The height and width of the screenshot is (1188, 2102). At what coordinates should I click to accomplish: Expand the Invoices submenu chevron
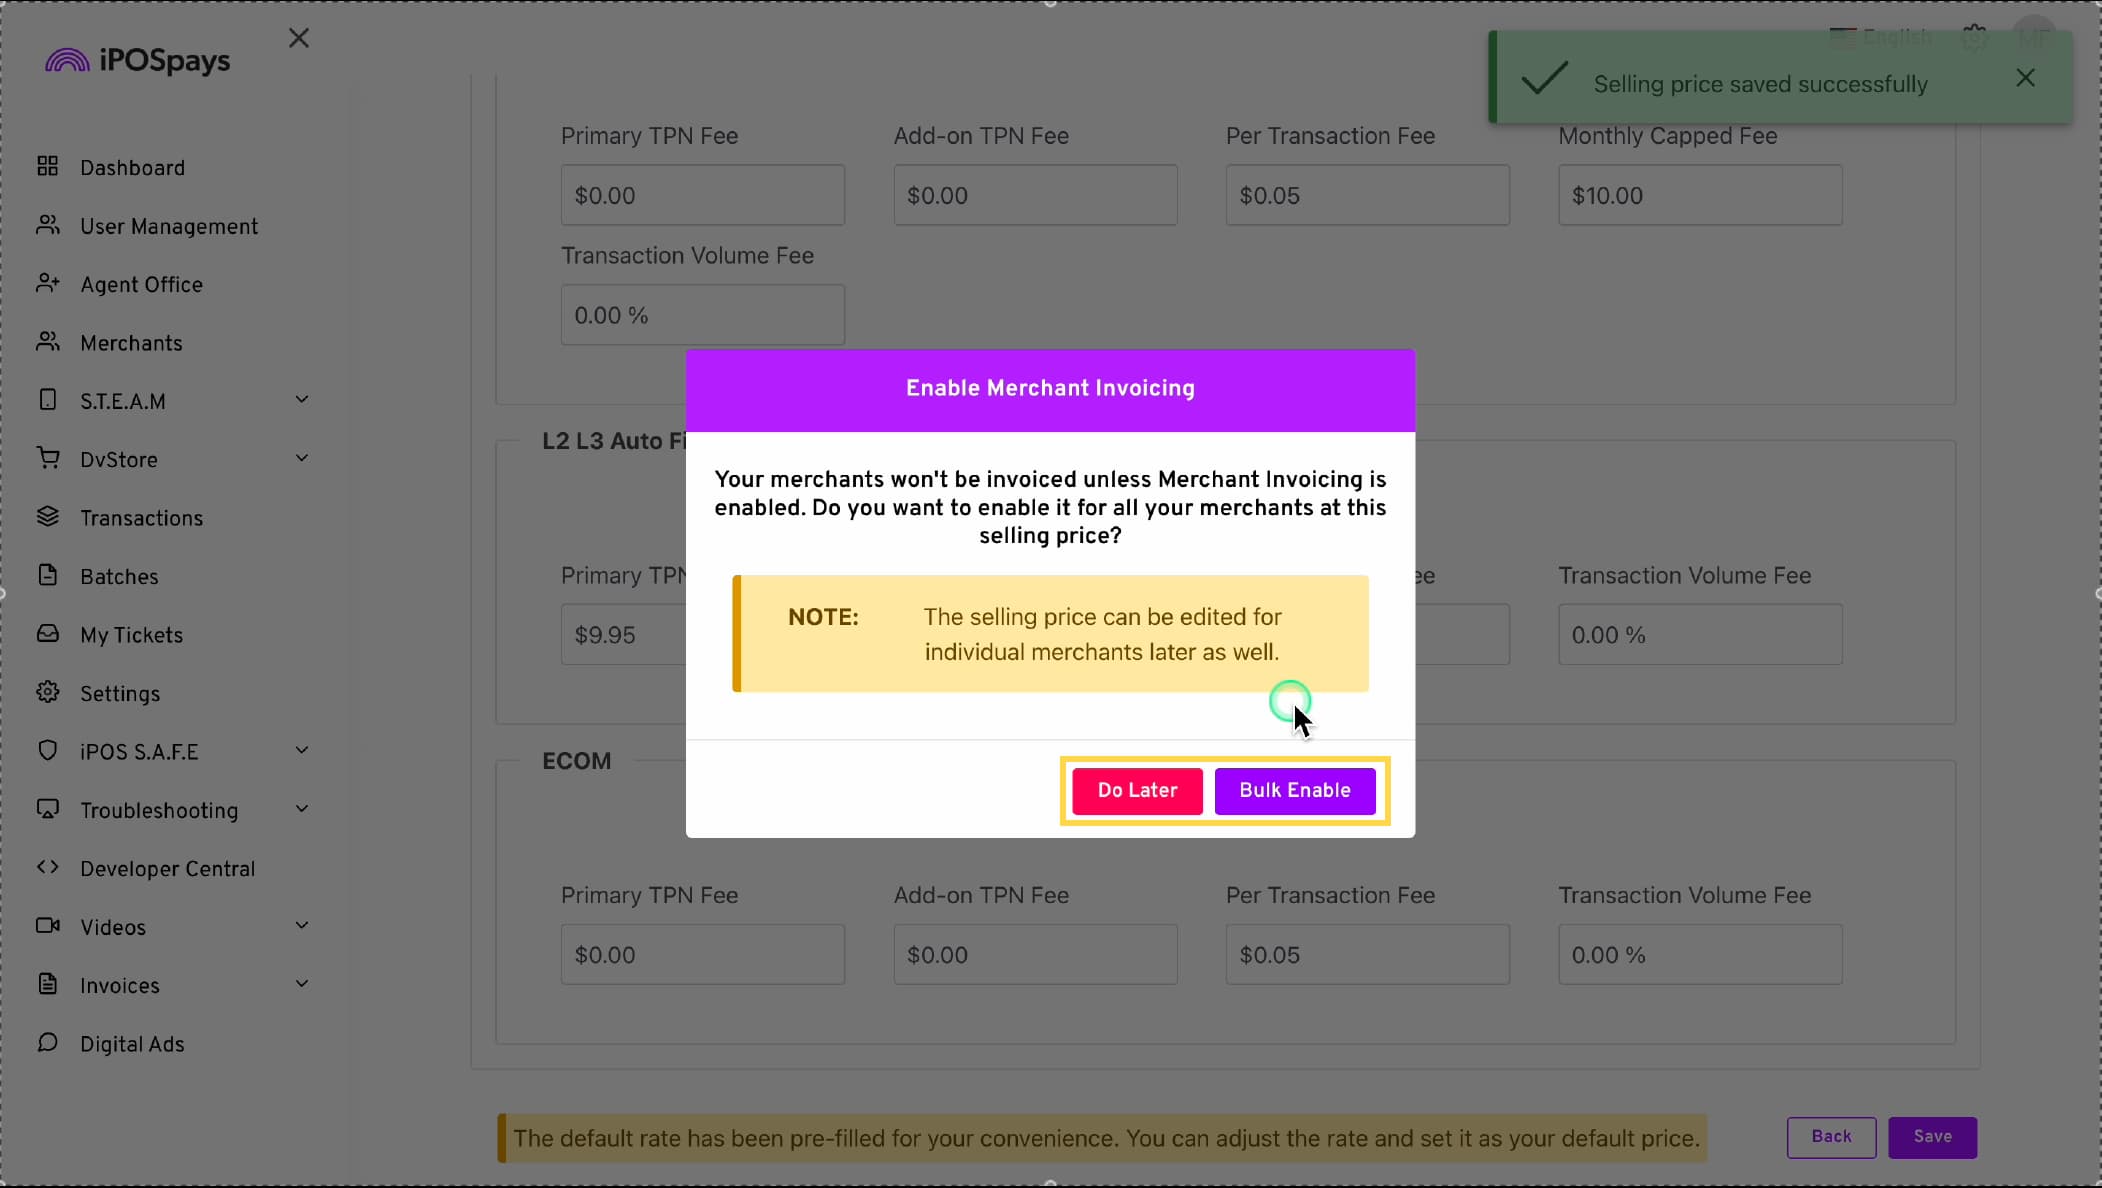[x=301, y=984]
